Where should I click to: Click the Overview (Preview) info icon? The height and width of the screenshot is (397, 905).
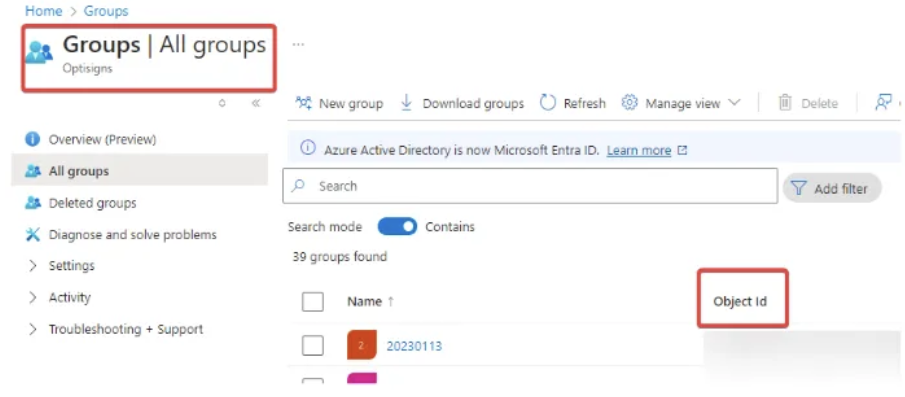(32, 139)
